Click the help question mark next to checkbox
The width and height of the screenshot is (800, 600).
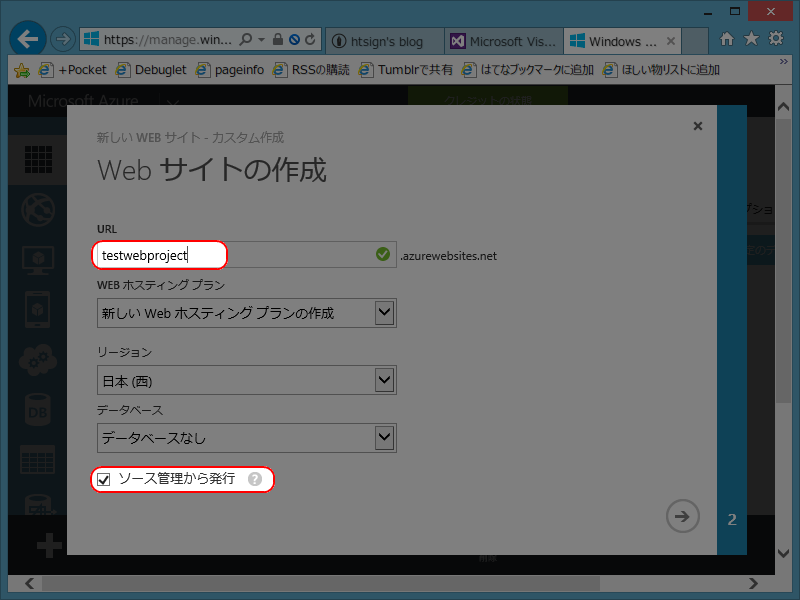point(255,480)
